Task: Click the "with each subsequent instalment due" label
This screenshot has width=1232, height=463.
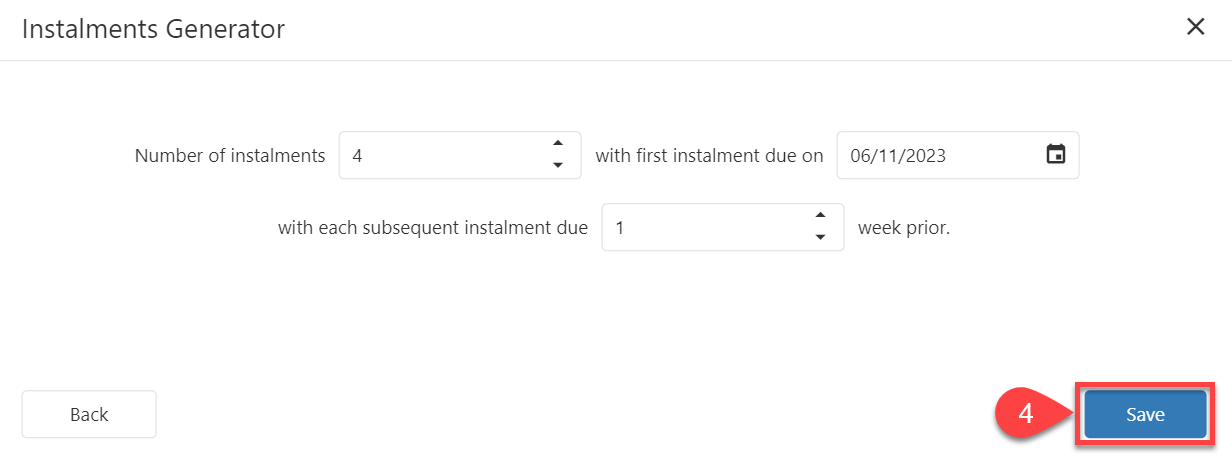Action: point(433,228)
